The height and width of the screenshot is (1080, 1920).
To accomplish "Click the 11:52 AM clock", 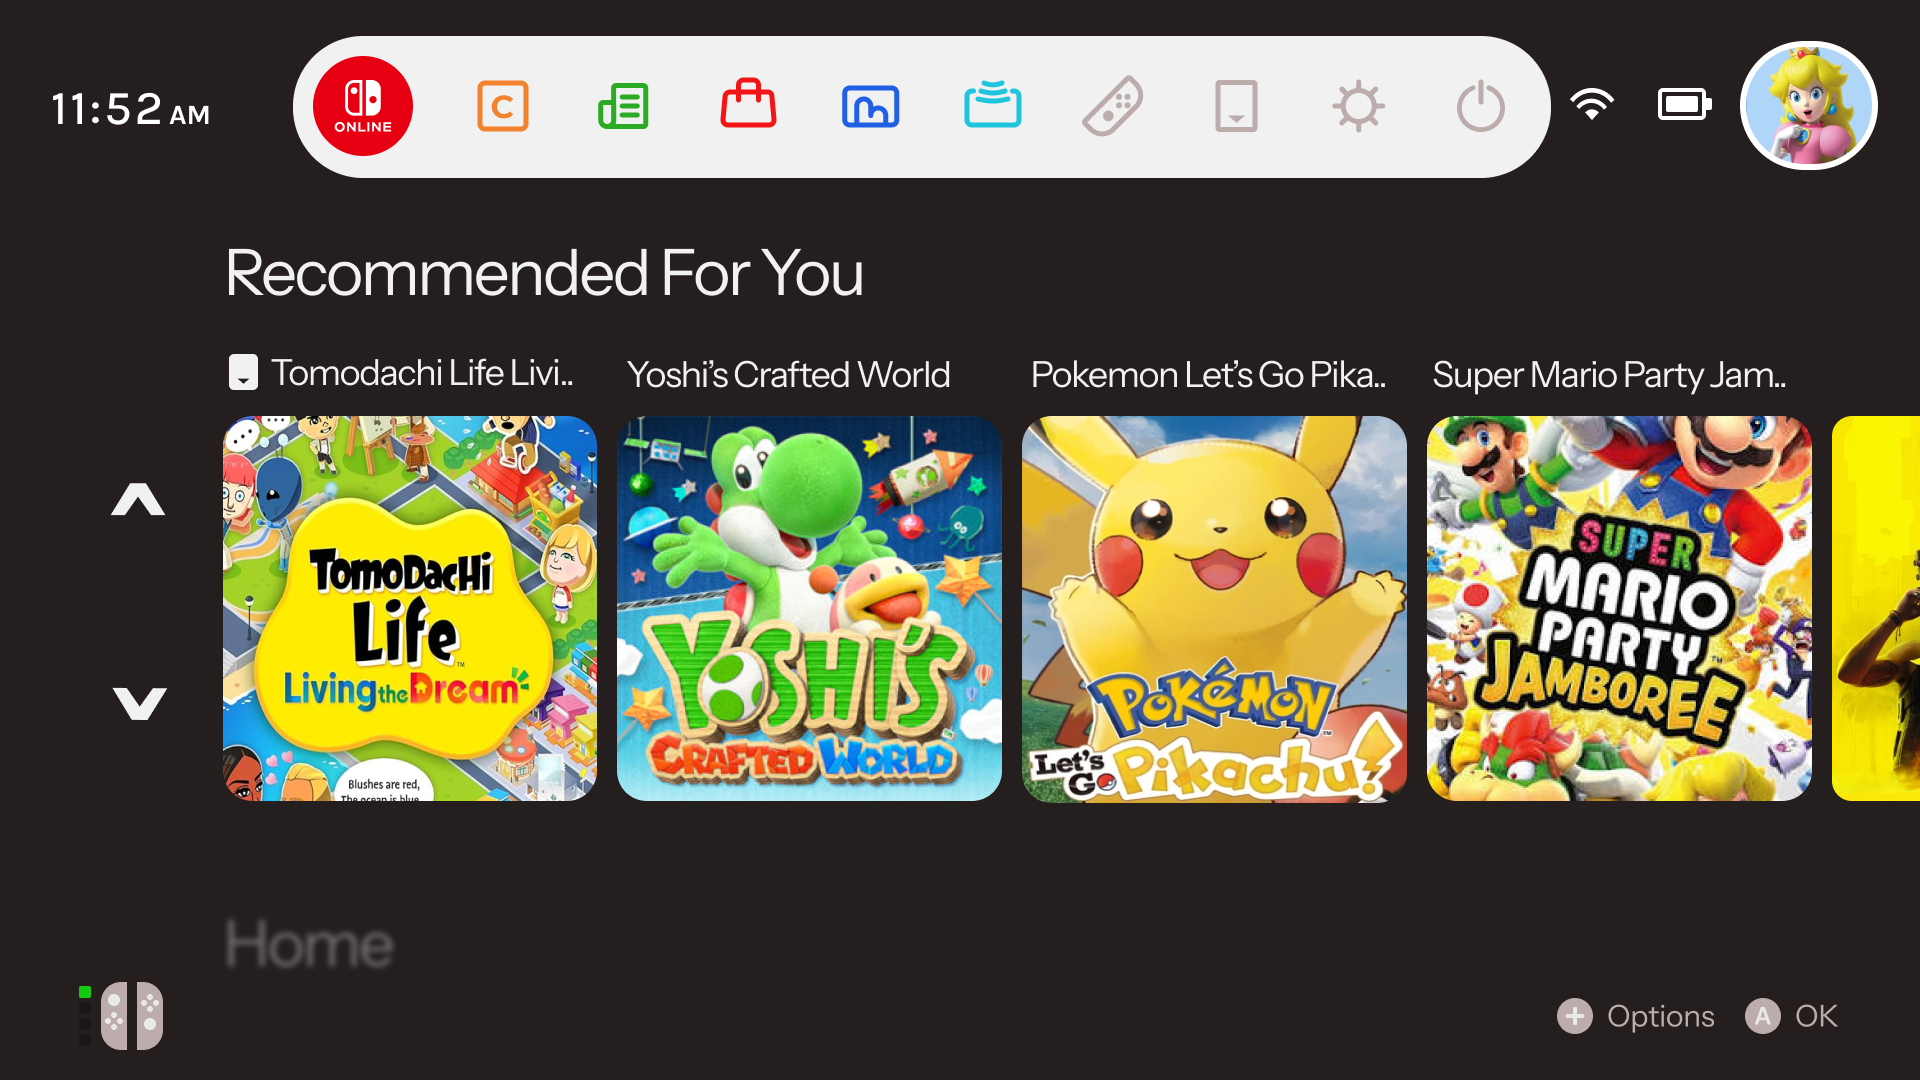I will tap(130, 109).
